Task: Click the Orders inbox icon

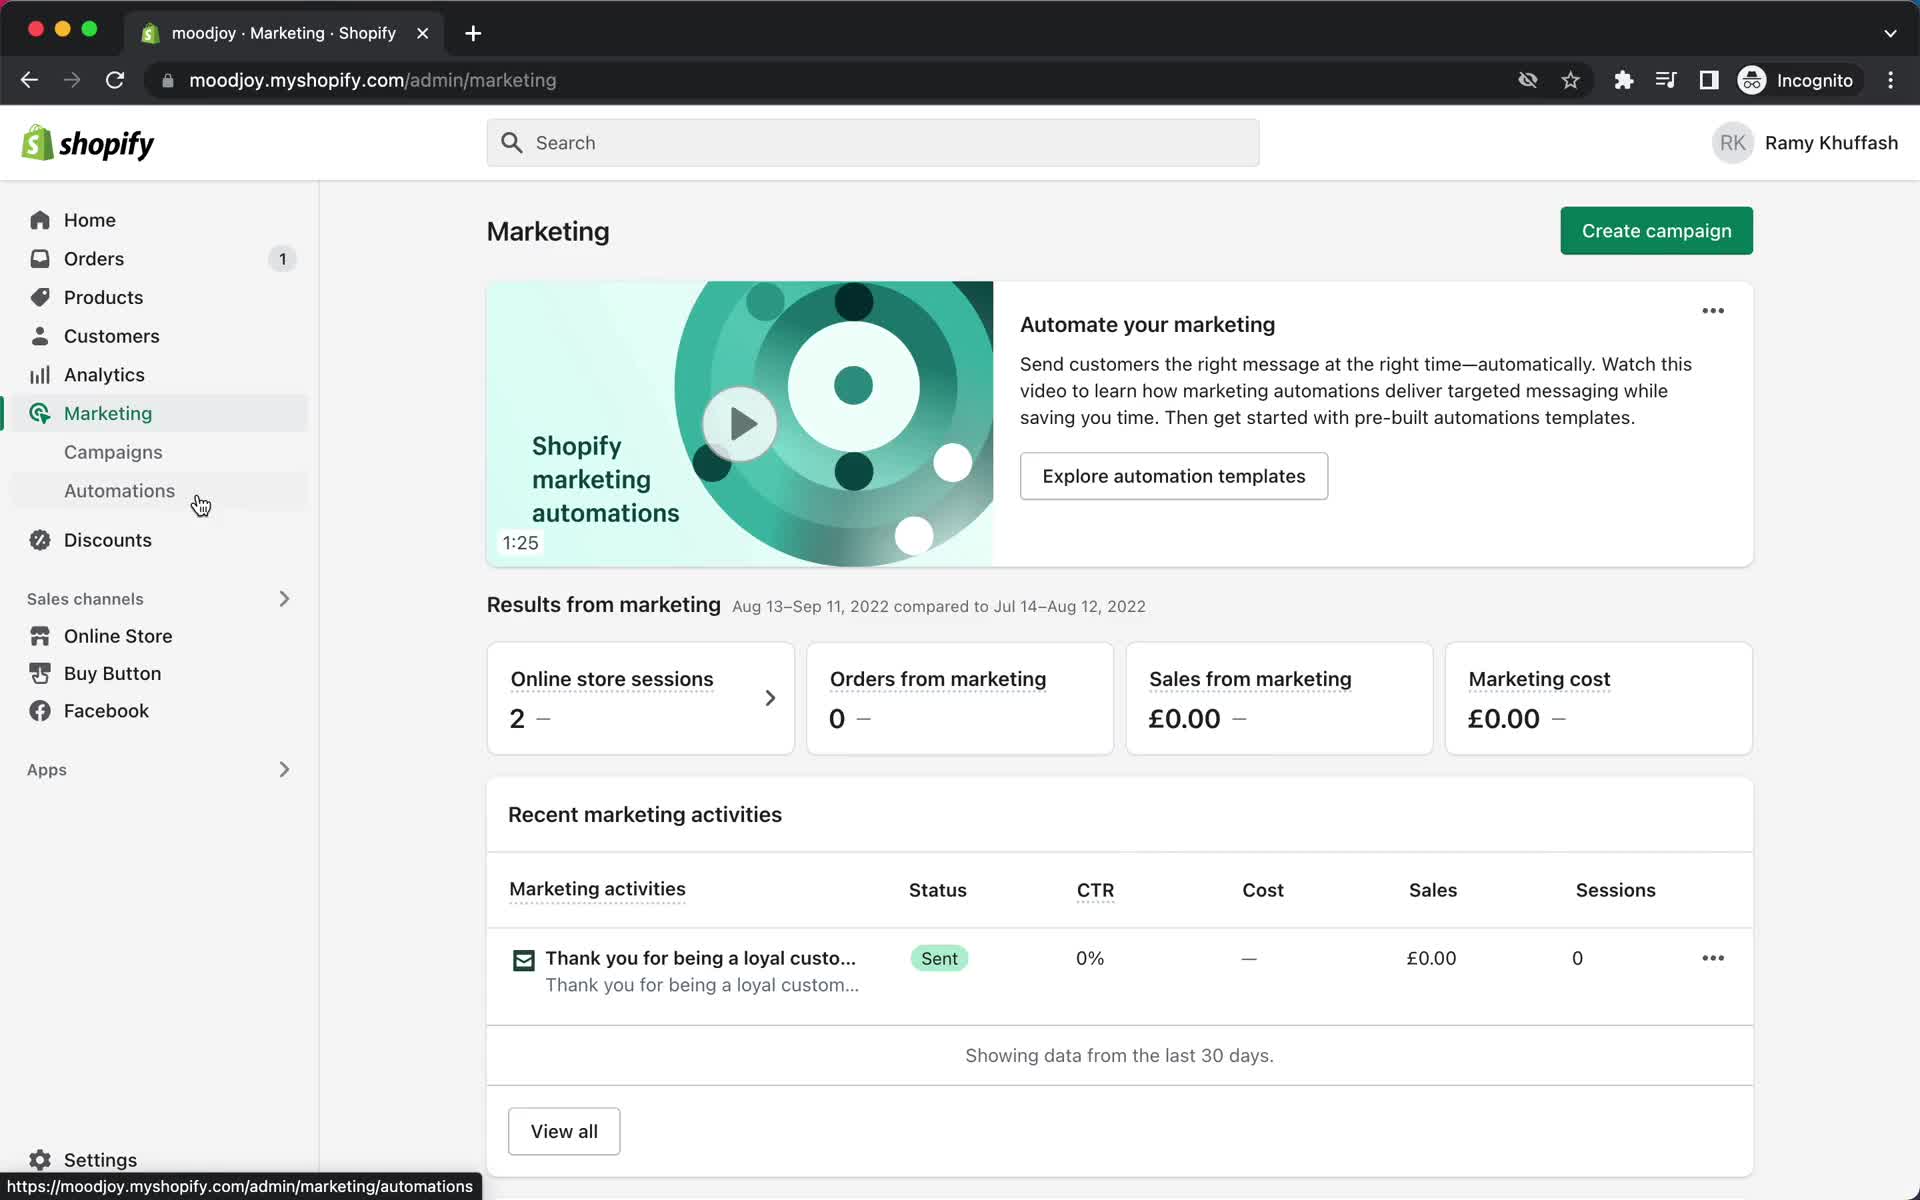Action: click(x=40, y=259)
